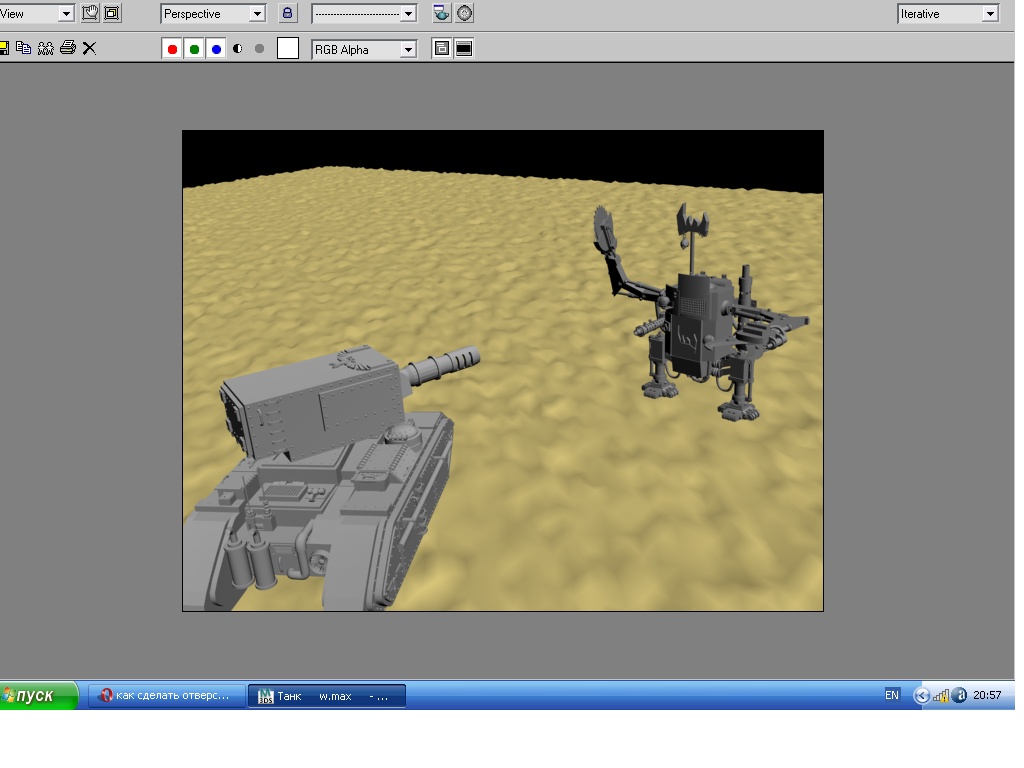Click the Clear (X) icon
This screenshot has width=1024, height=768.
pos(89,48)
